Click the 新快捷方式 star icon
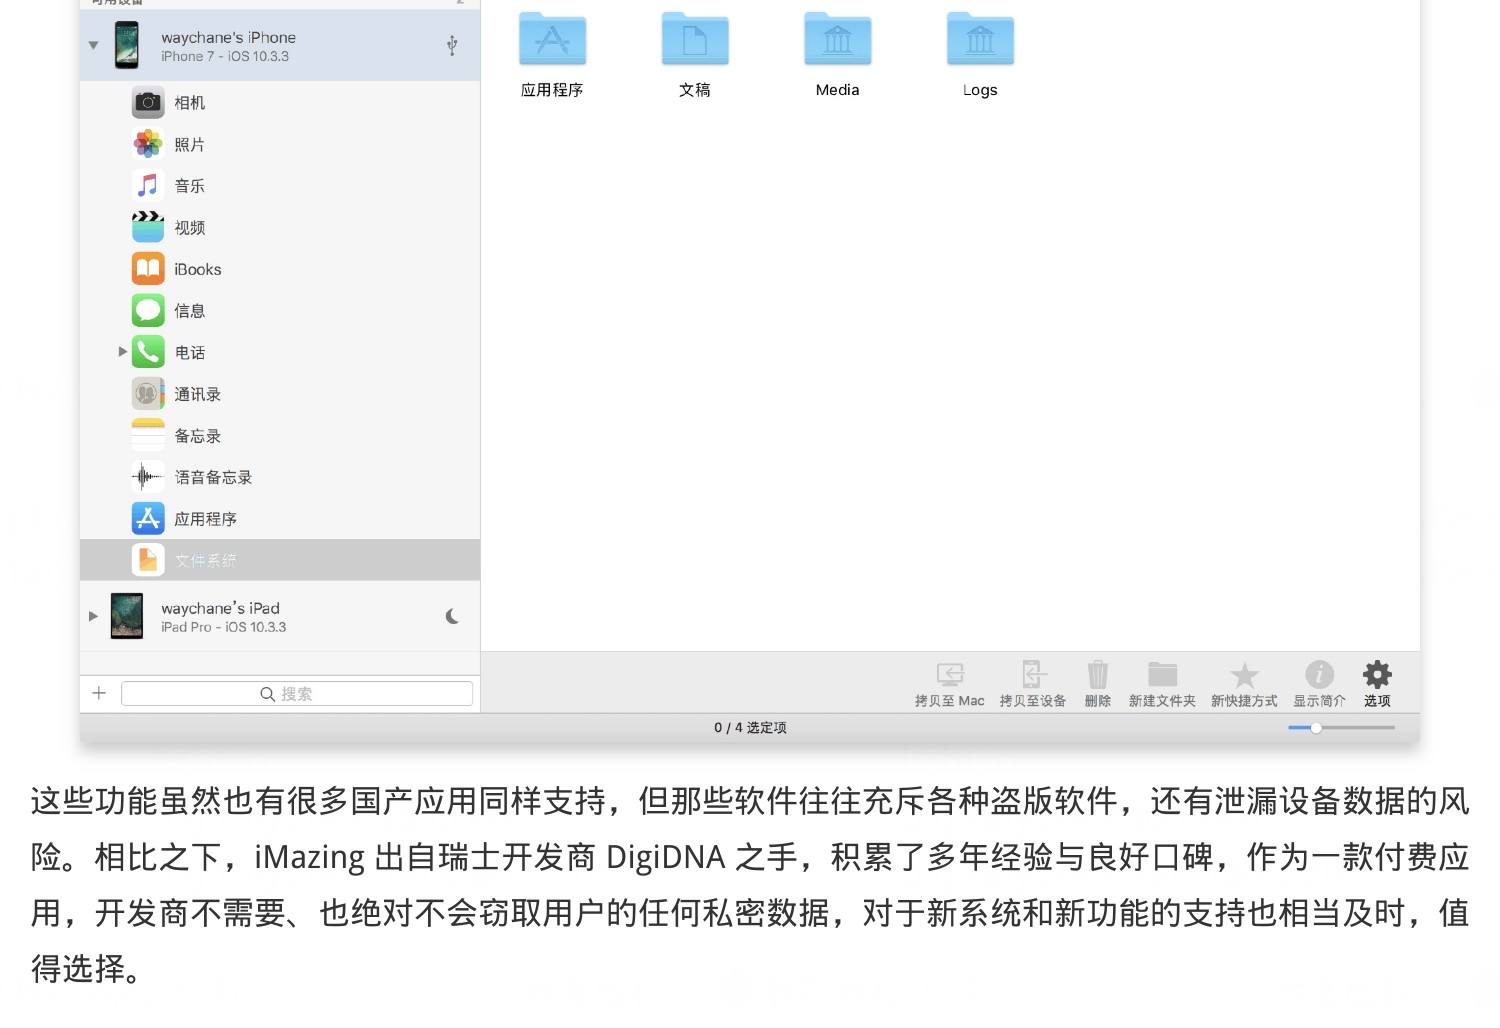Screen dimensions: 1500x1028 tap(1244, 675)
